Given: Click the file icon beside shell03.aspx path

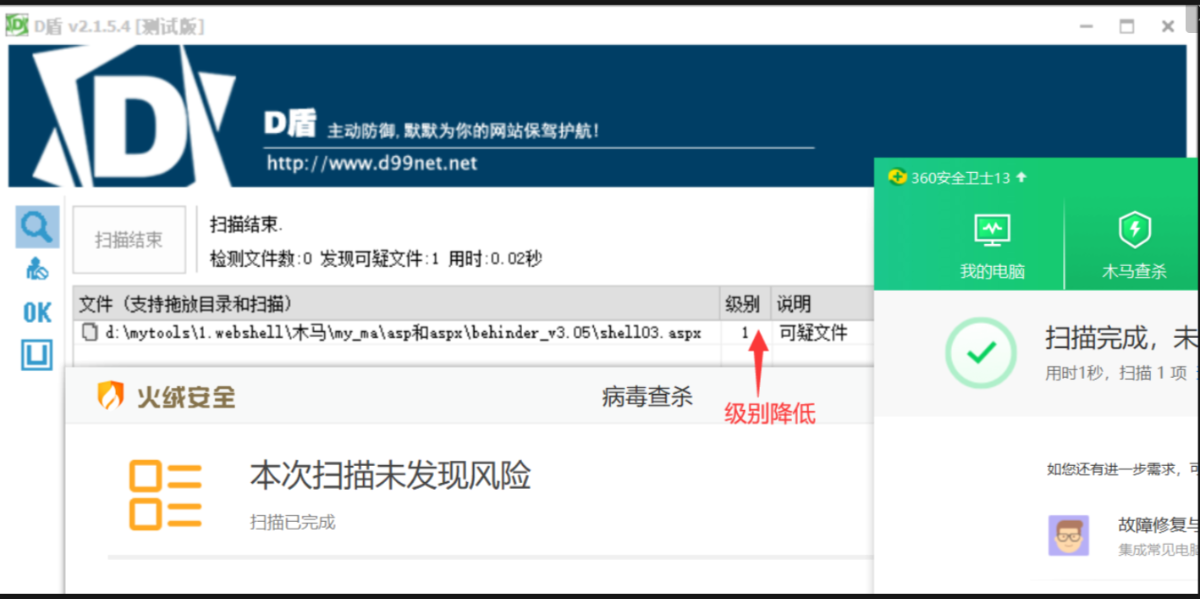Looking at the screenshot, I should (x=90, y=333).
